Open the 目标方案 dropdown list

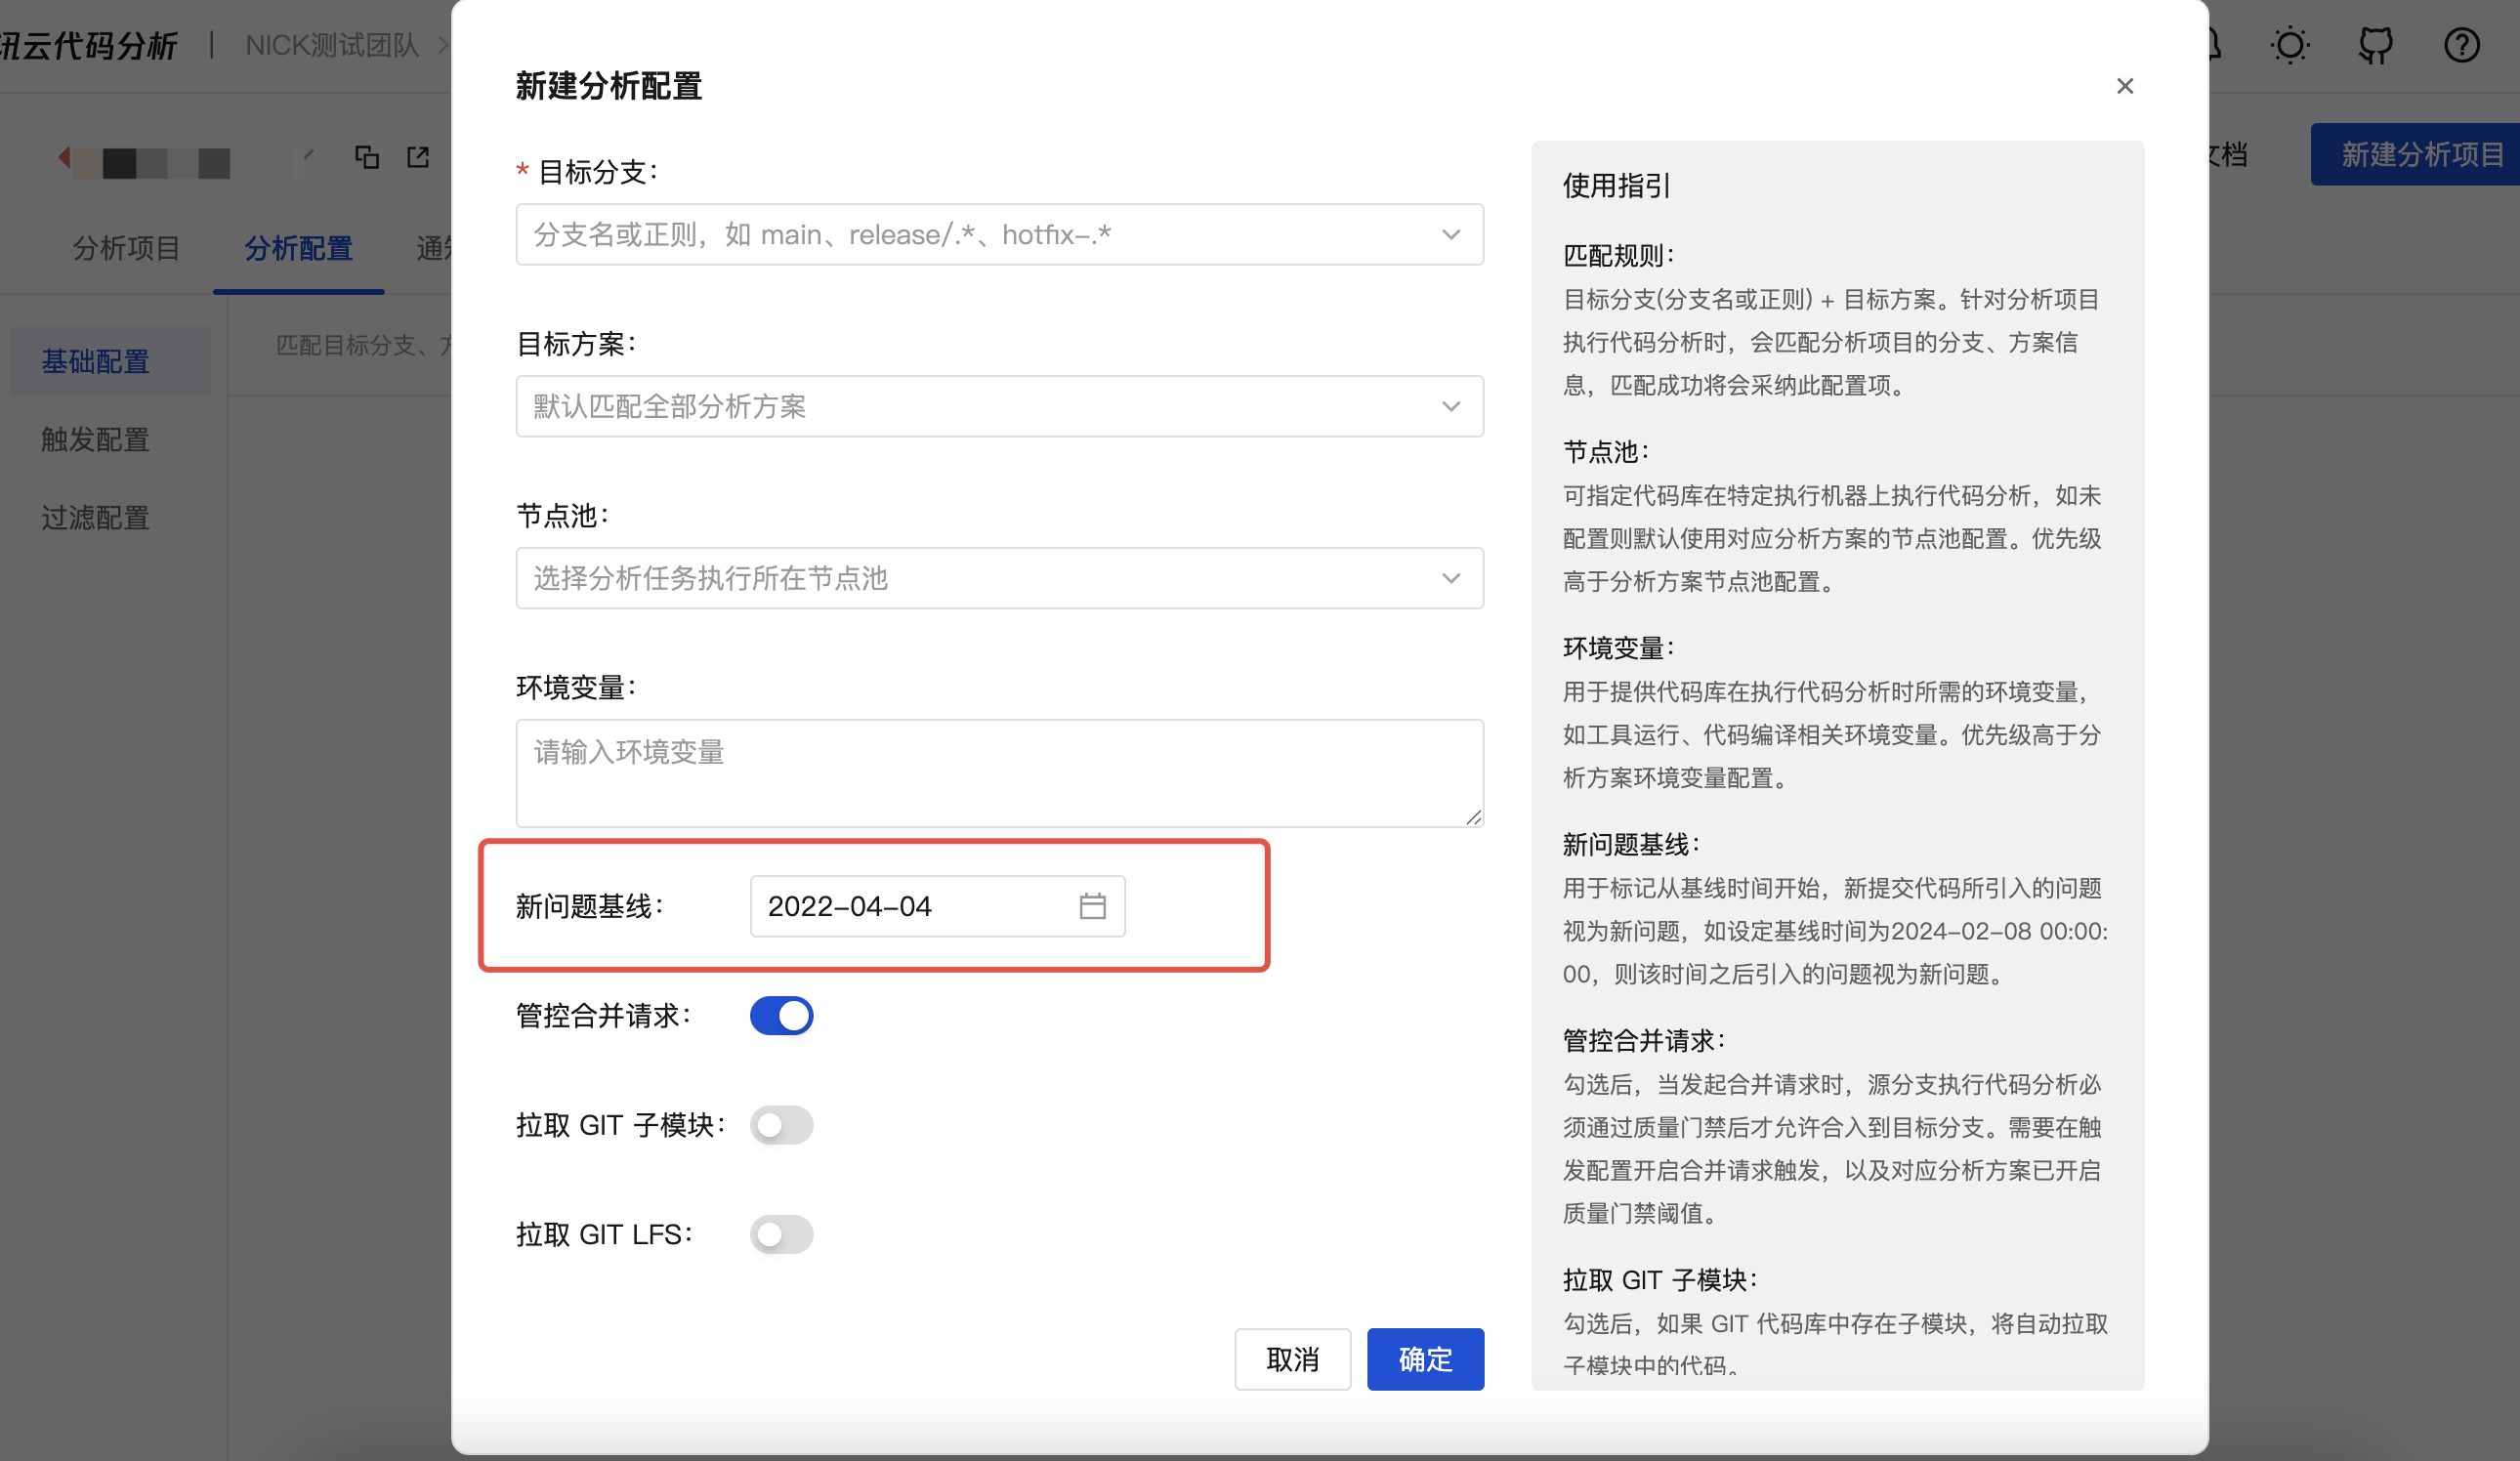click(998, 406)
